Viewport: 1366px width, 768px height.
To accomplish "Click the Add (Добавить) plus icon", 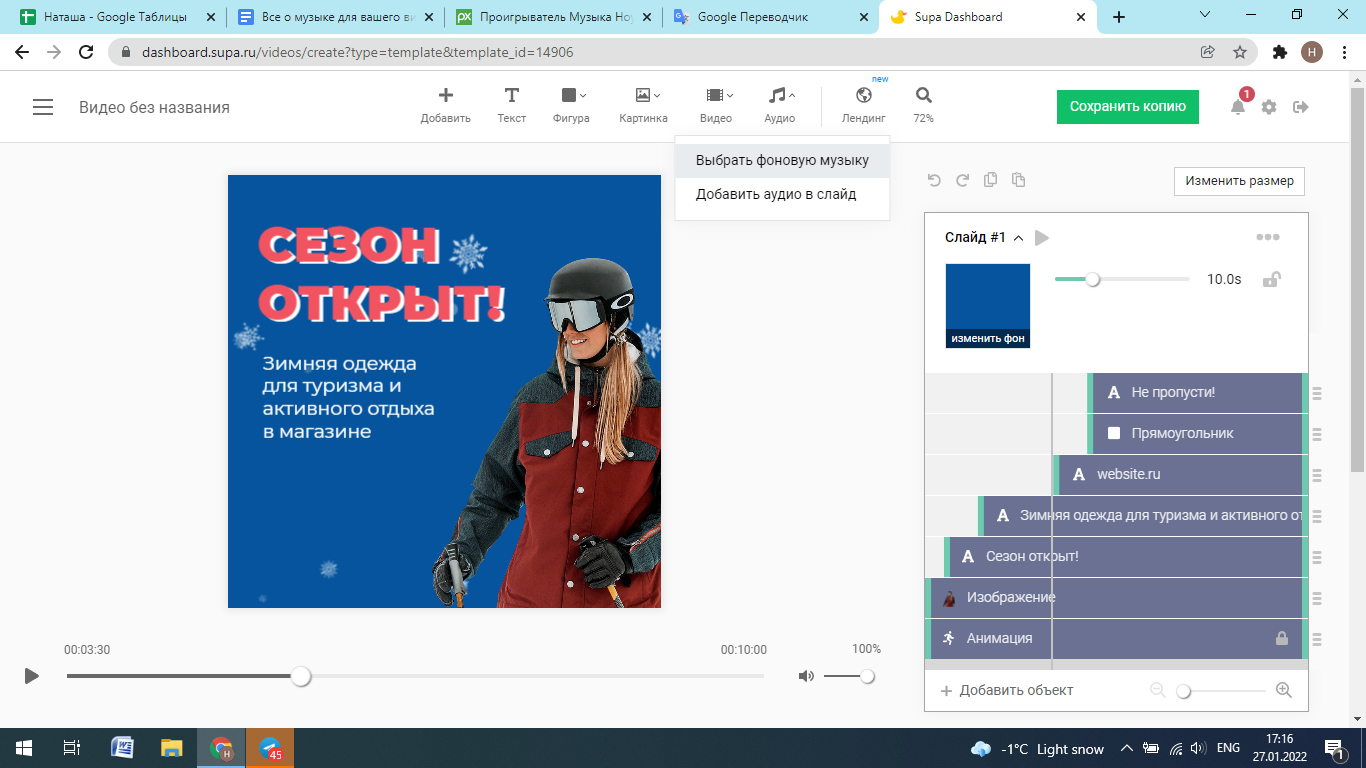I will [445, 96].
